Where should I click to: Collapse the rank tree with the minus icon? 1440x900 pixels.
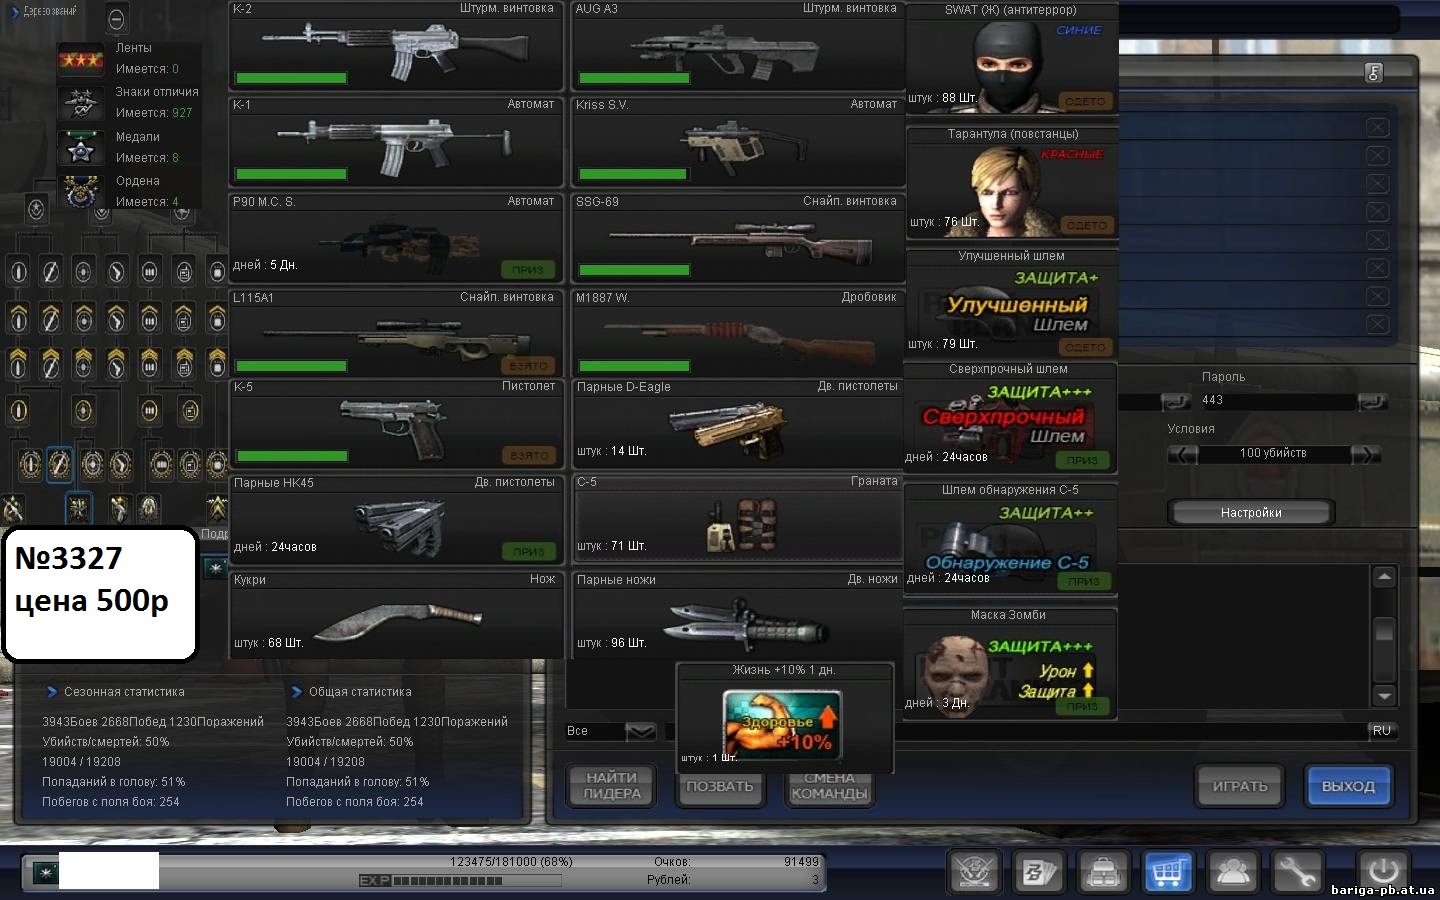pyautogui.click(x=116, y=19)
